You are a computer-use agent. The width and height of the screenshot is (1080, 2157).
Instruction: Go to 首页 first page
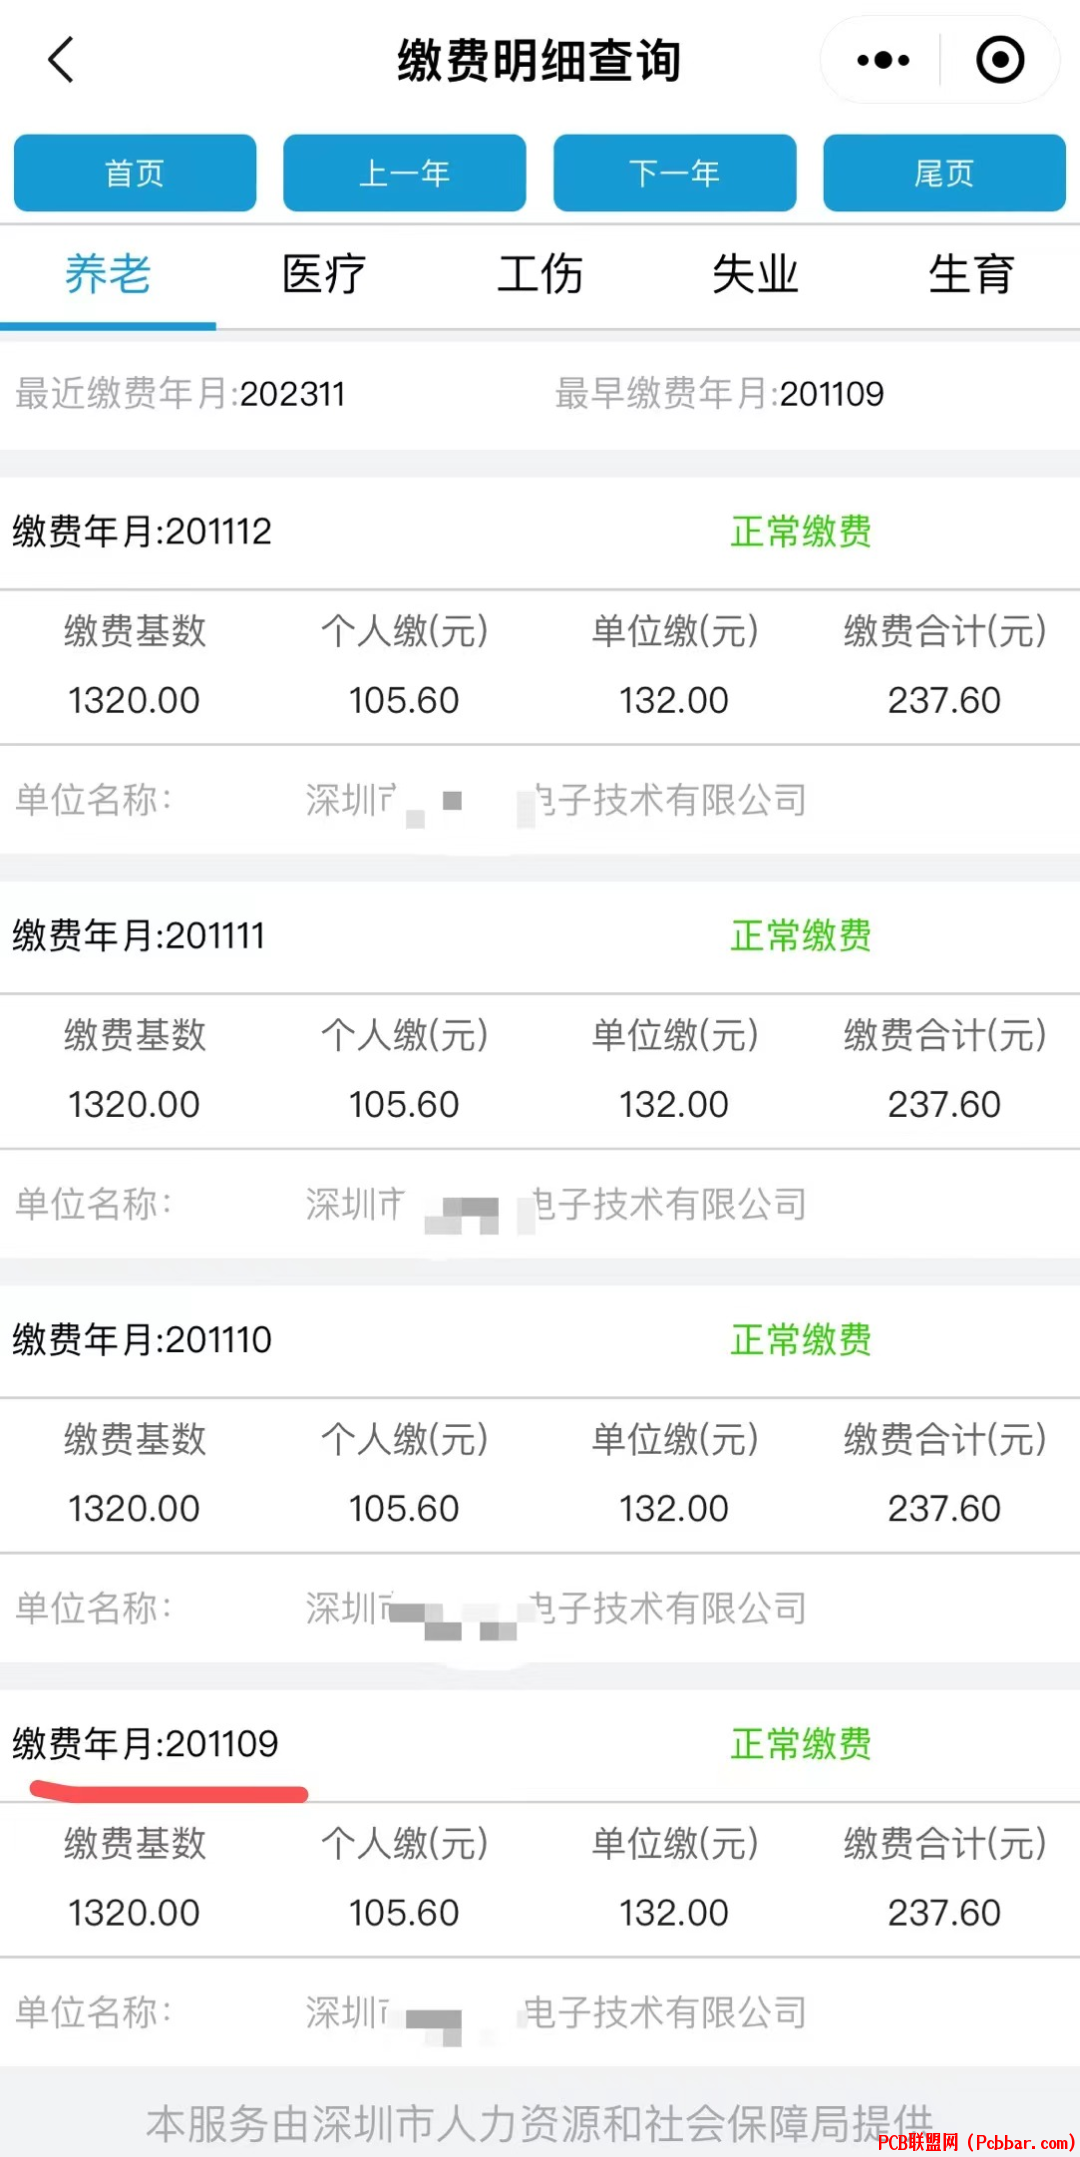pos(135,173)
